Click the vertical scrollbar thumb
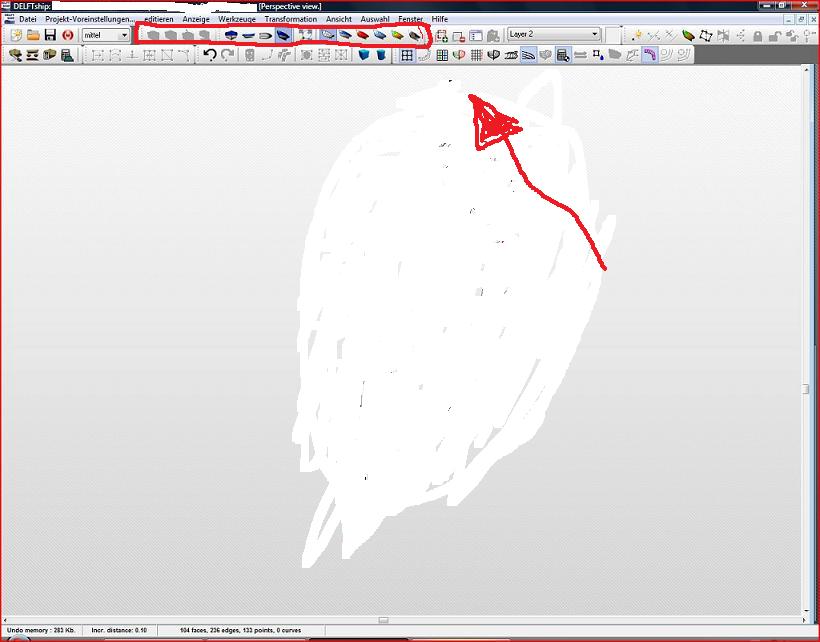This screenshot has height=642, width=820. pos(805,389)
